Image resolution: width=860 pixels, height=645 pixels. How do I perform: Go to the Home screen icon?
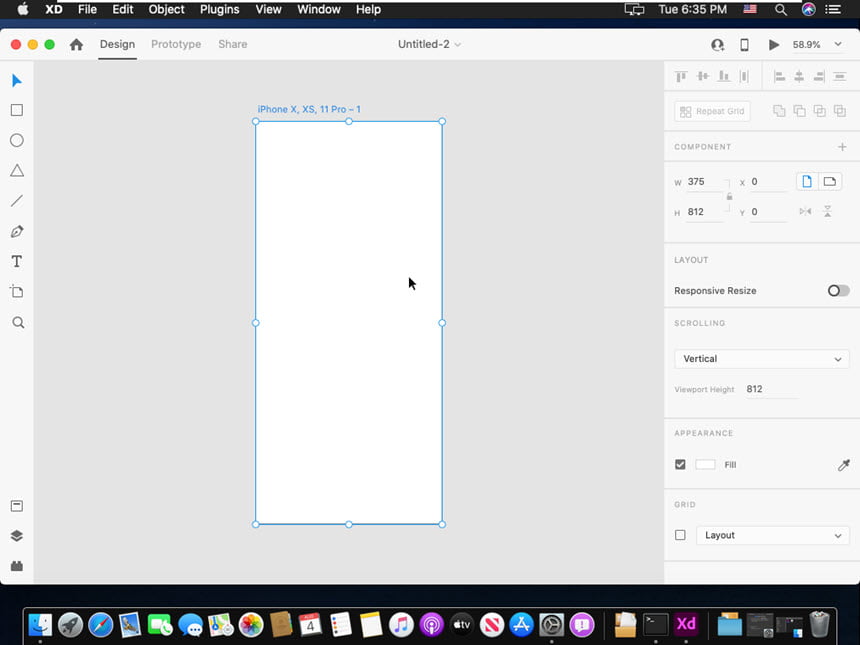point(76,44)
